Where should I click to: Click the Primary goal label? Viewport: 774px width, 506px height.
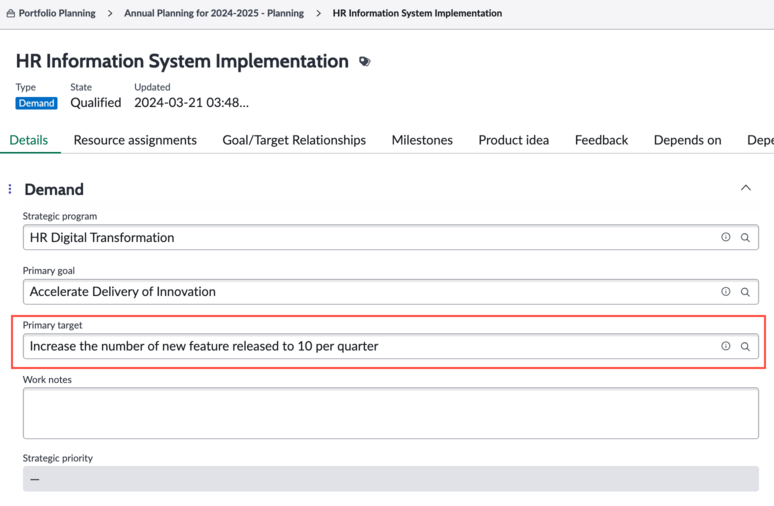click(49, 271)
